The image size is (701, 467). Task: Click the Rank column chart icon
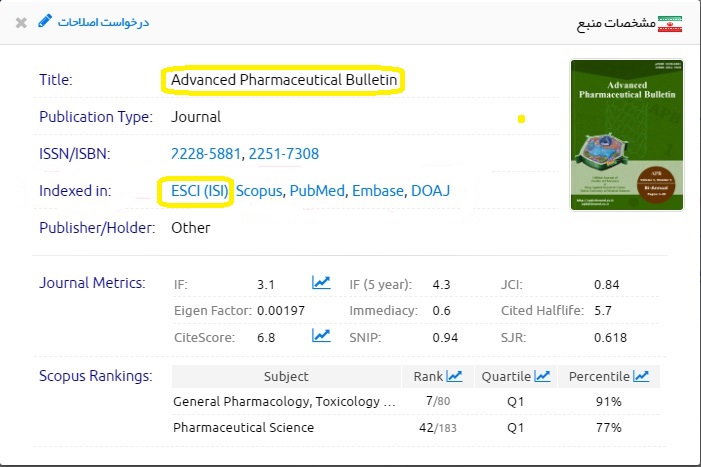pos(454,376)
